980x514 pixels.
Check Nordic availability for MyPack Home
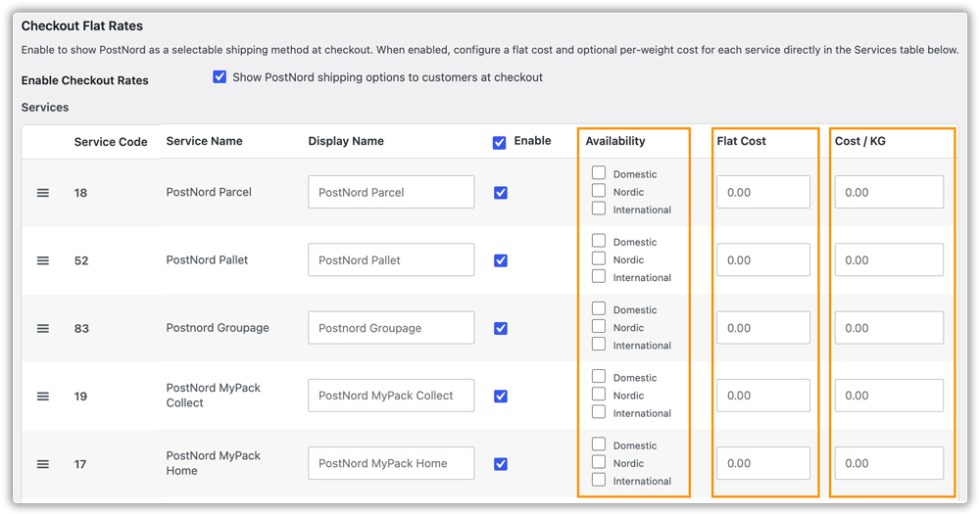[599, 461]
